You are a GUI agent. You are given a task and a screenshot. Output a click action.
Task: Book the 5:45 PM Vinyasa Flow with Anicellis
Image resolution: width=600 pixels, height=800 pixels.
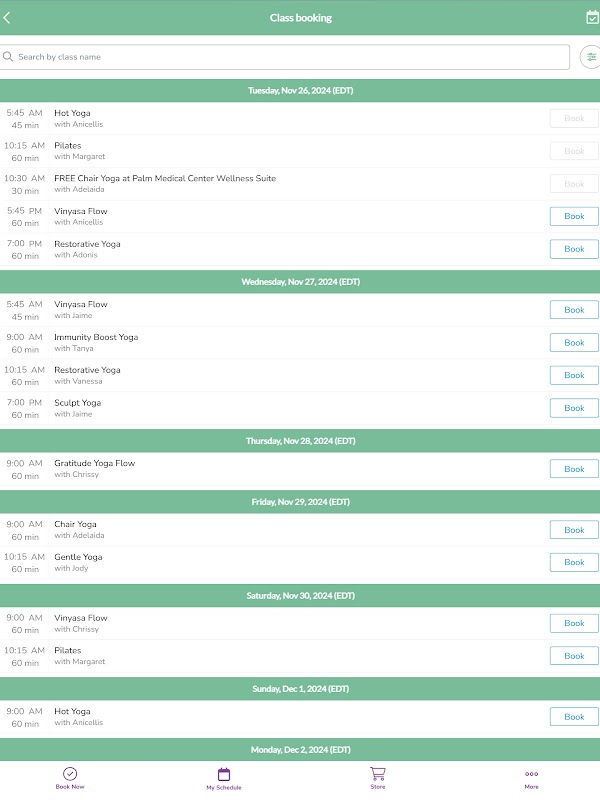coord(574,216)
